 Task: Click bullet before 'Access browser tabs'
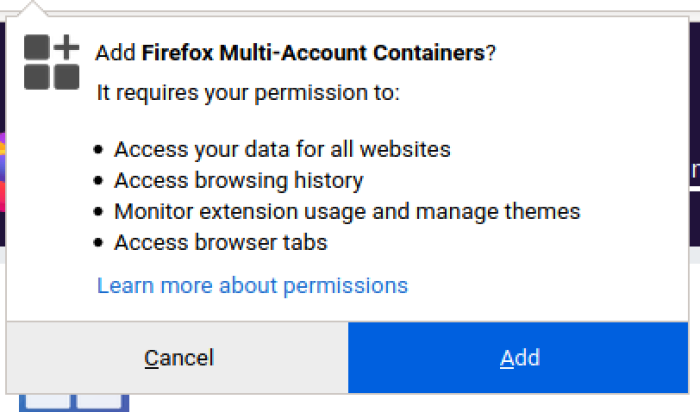(98, 244)
